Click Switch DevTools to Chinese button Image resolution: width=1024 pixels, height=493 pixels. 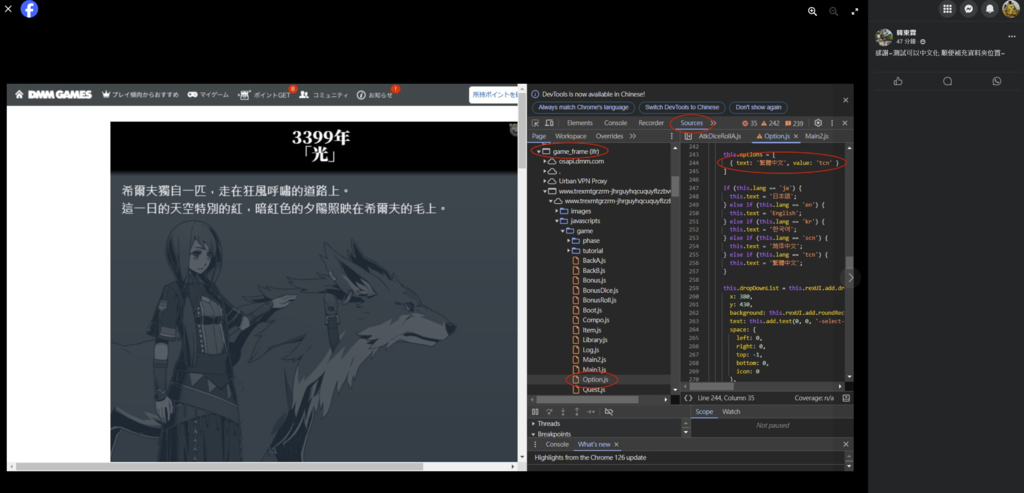tap(681, 107)
